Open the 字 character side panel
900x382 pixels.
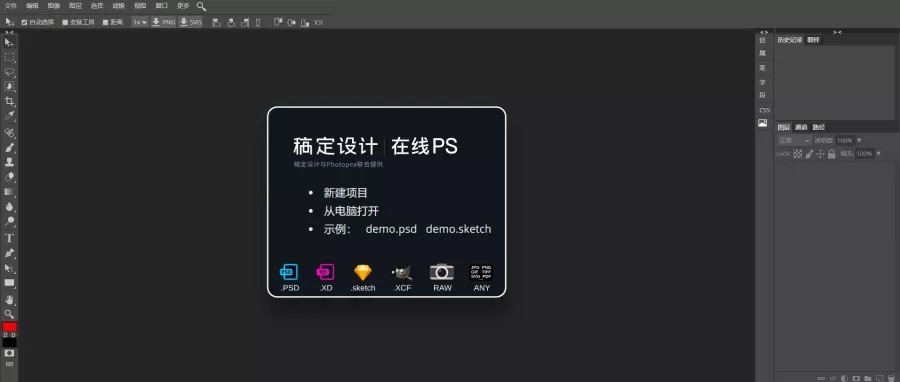(763, 82)
